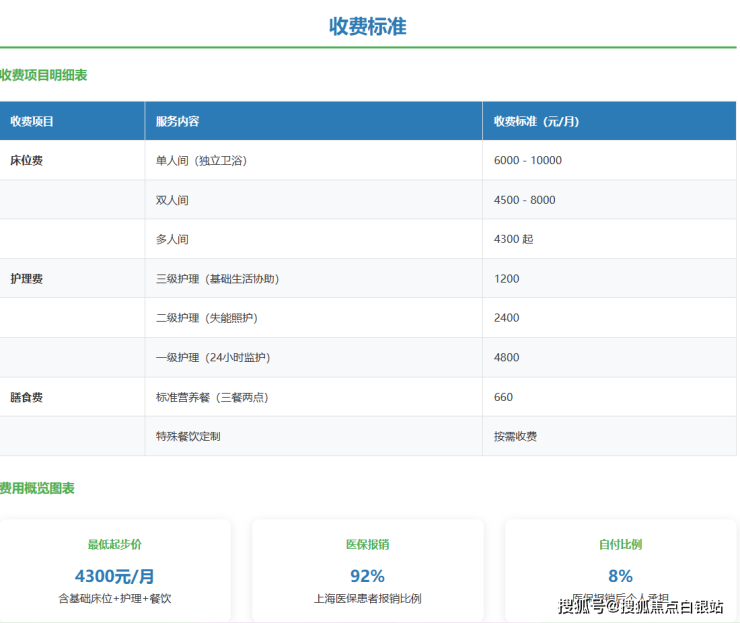Click the 一级护理（24小时监护） cell

click(x=213, y=357)
